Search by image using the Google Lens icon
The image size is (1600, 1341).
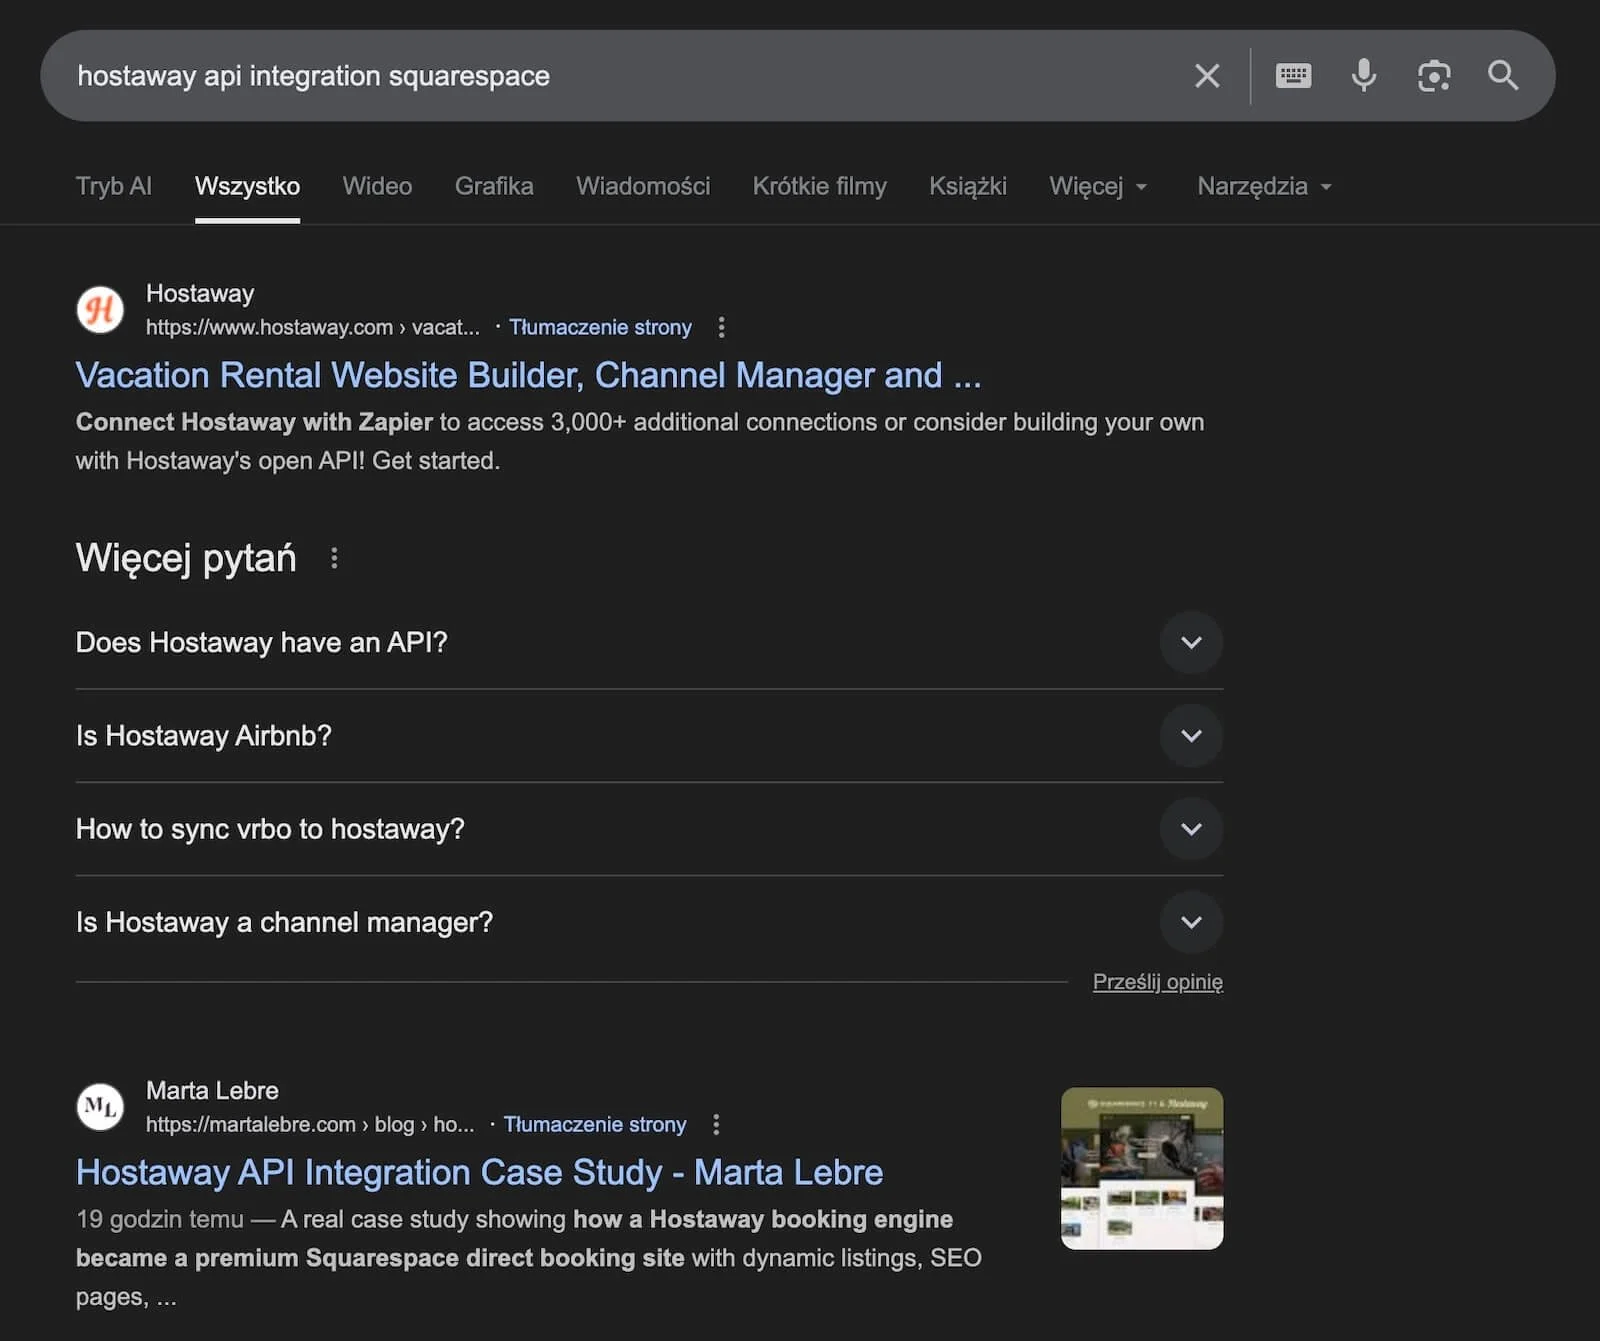pyautogui.click(x=1434, y=75)
